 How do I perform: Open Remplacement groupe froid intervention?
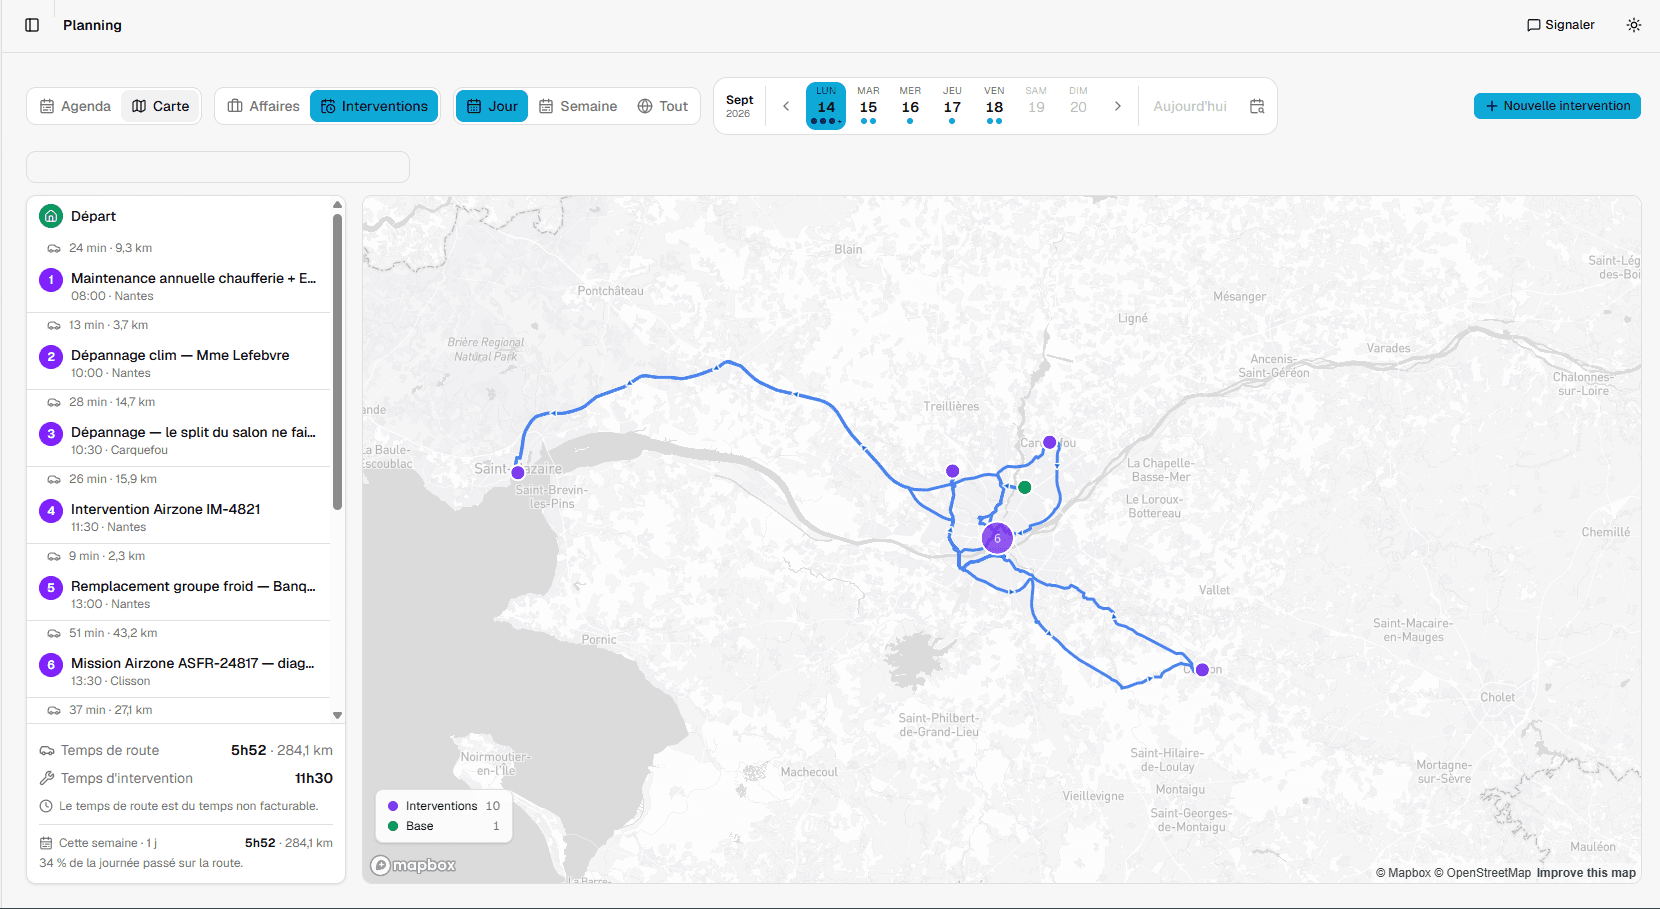pyautogui.click(x=179, y=594)
